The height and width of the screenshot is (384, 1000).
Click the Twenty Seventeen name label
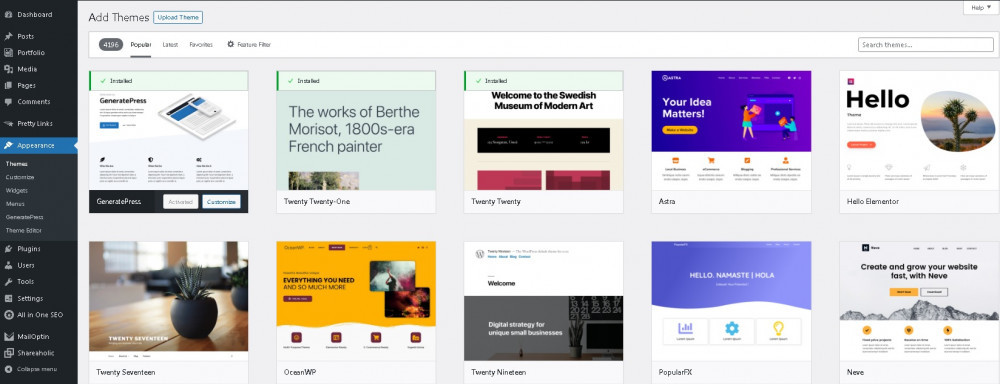(126, 372)
